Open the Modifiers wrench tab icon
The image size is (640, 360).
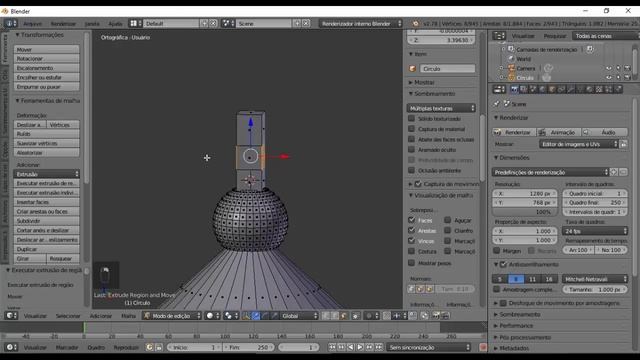point(571,89)
